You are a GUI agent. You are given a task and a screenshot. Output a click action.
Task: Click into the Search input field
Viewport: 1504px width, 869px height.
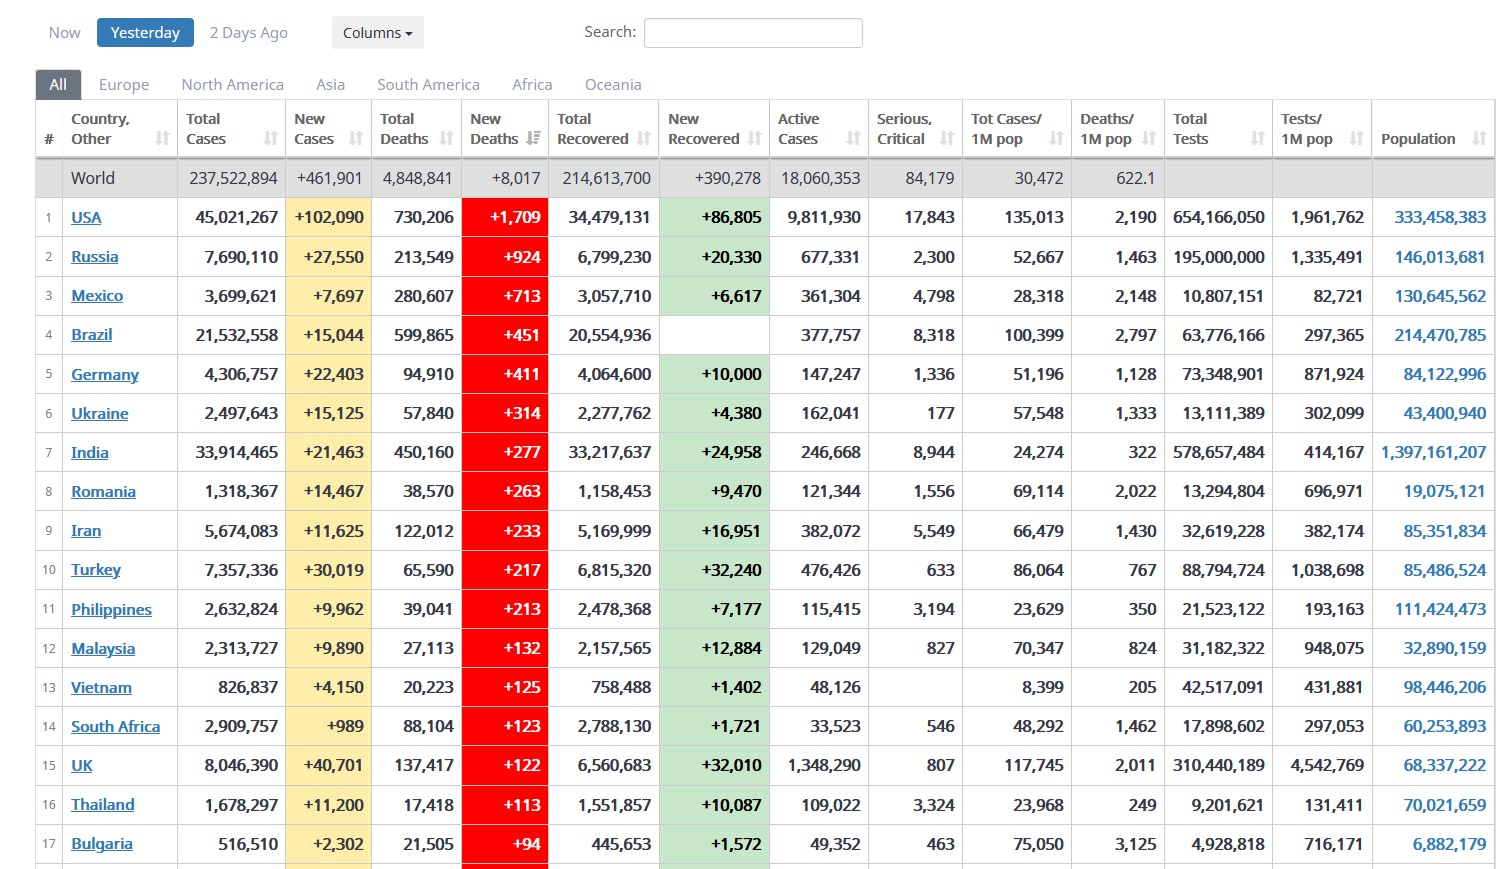coord(753,33)
